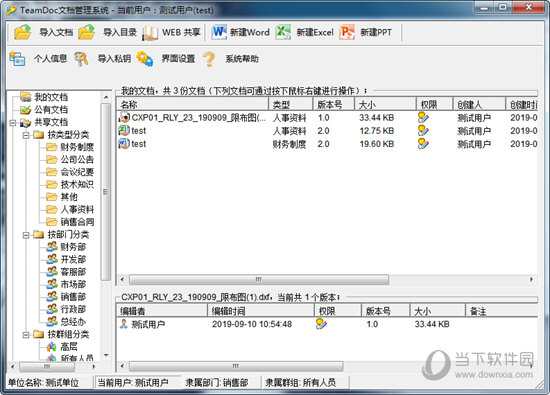Select the 行政部 department
Screen dimensions: 550x395
point(73,309)
